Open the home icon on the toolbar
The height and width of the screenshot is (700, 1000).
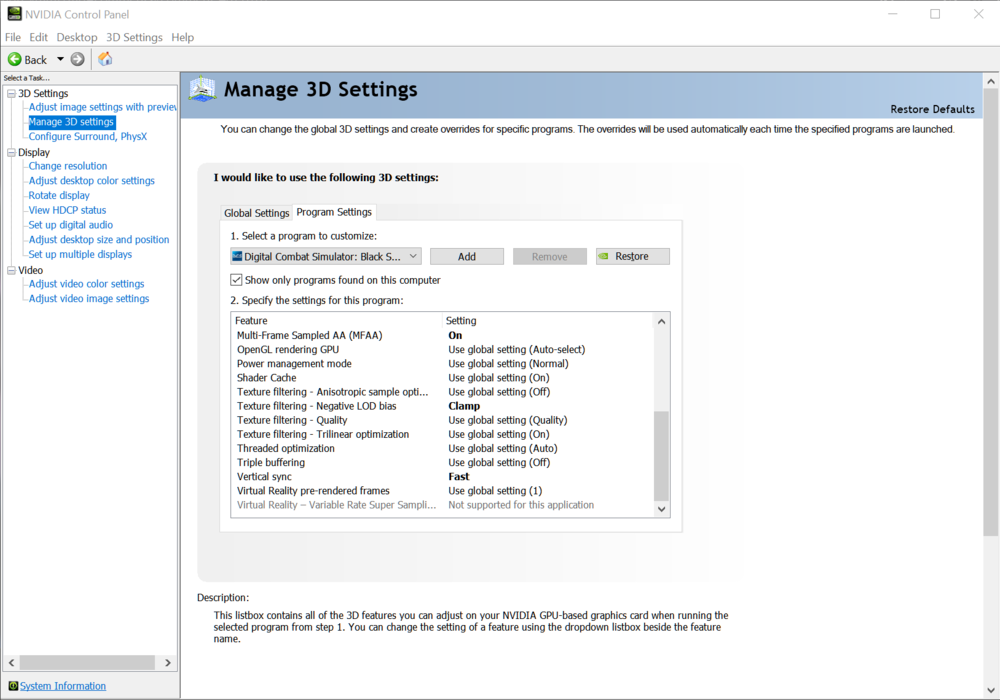[104, 58]
